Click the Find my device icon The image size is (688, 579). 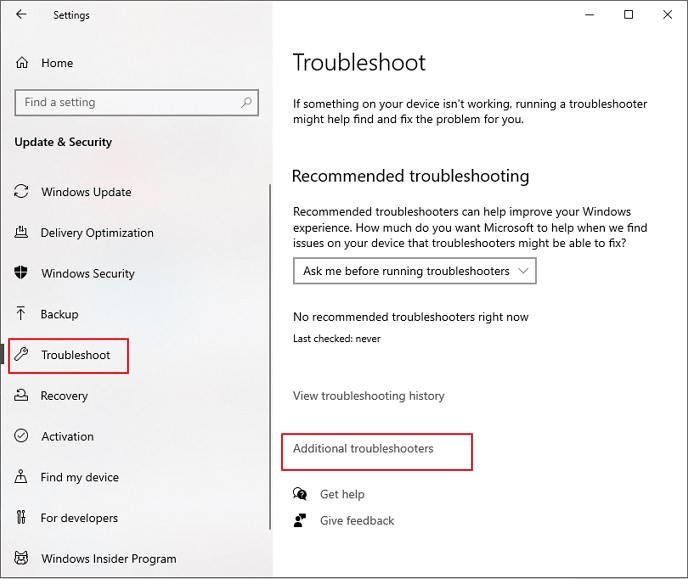coord(21,477)
